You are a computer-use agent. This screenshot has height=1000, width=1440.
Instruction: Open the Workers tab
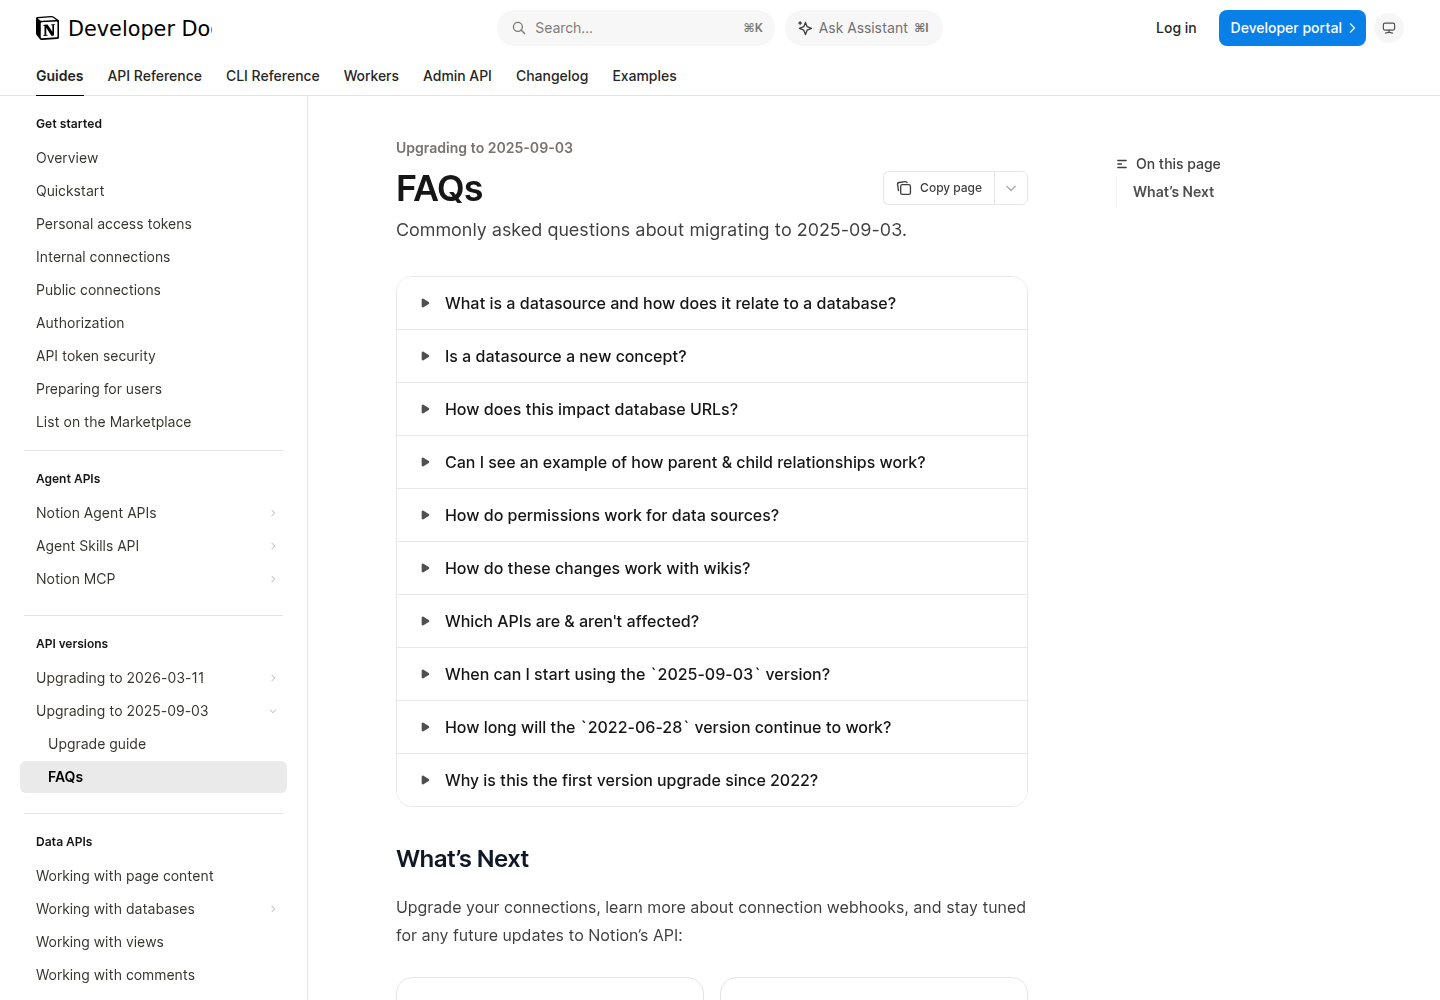coord(371,76)
